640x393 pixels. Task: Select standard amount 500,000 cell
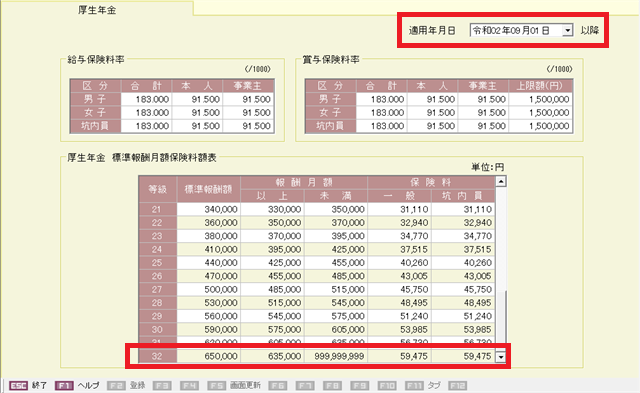[209, 289]
